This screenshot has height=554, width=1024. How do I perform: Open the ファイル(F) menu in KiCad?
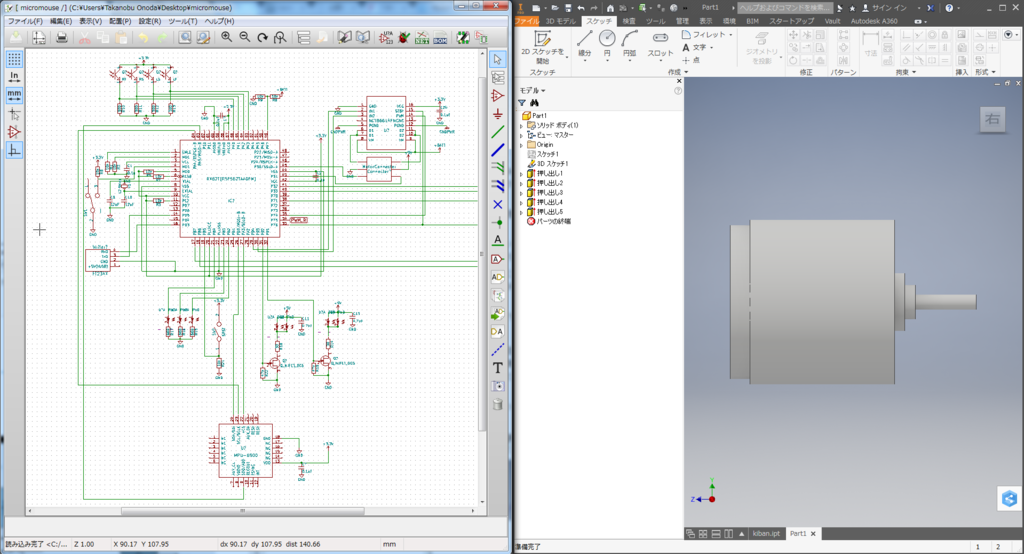pyautogui.click(x=25, y=21)
